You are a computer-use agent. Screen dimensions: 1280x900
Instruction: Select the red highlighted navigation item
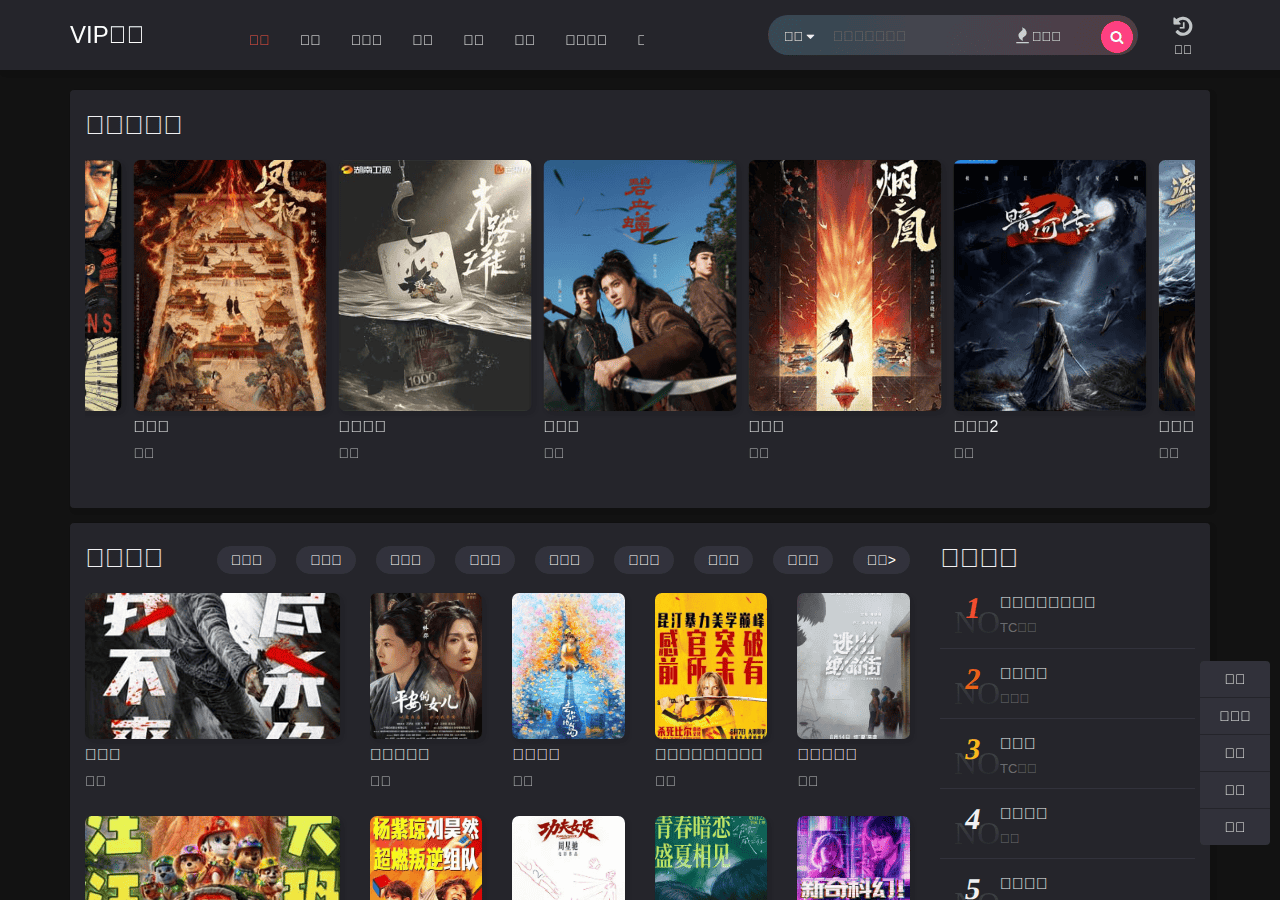259,39
